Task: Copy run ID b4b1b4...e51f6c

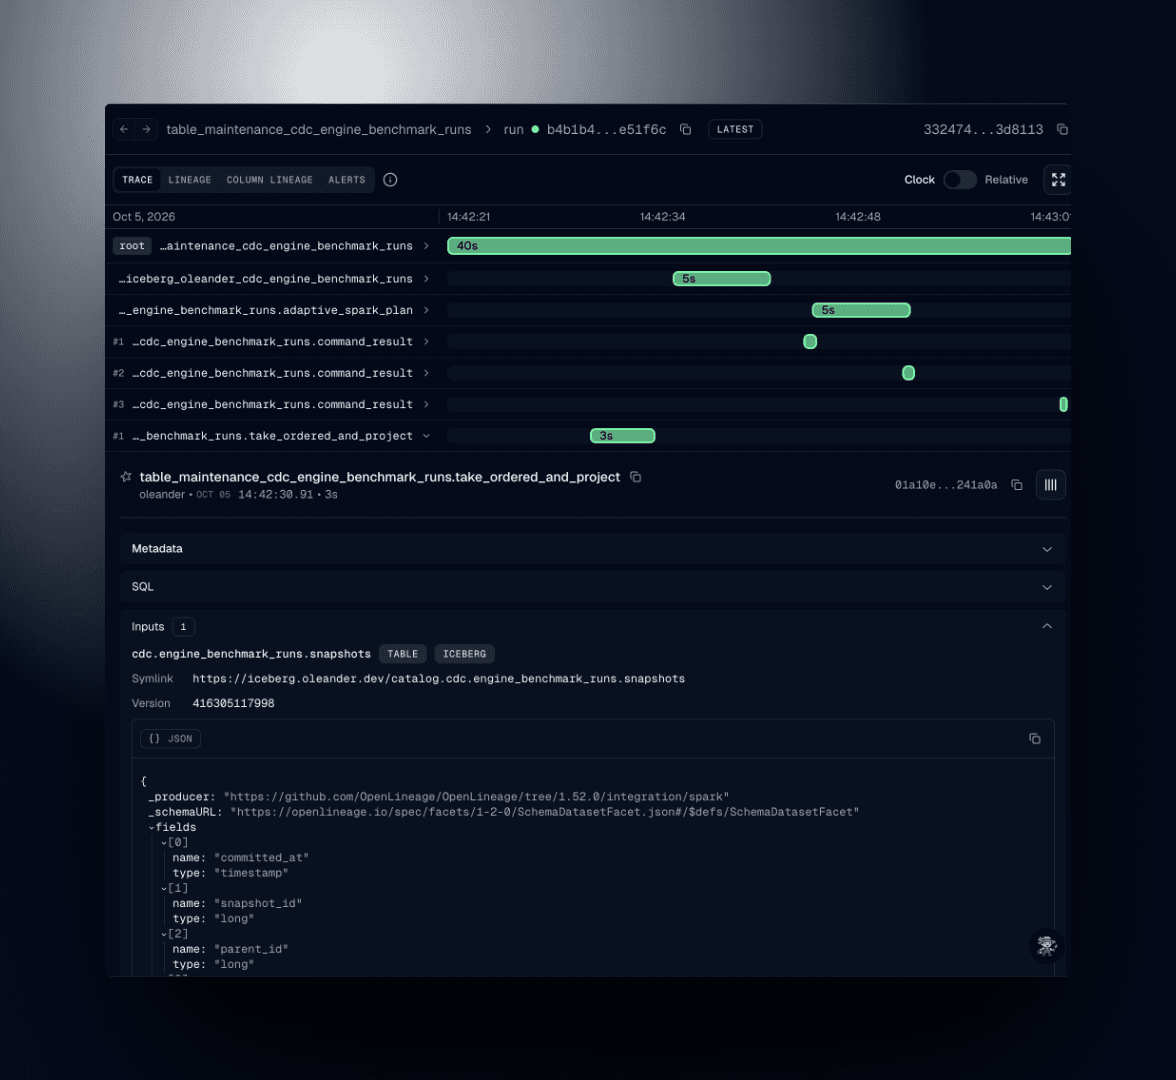Action: pyautogui.click(x=686, y=129)
